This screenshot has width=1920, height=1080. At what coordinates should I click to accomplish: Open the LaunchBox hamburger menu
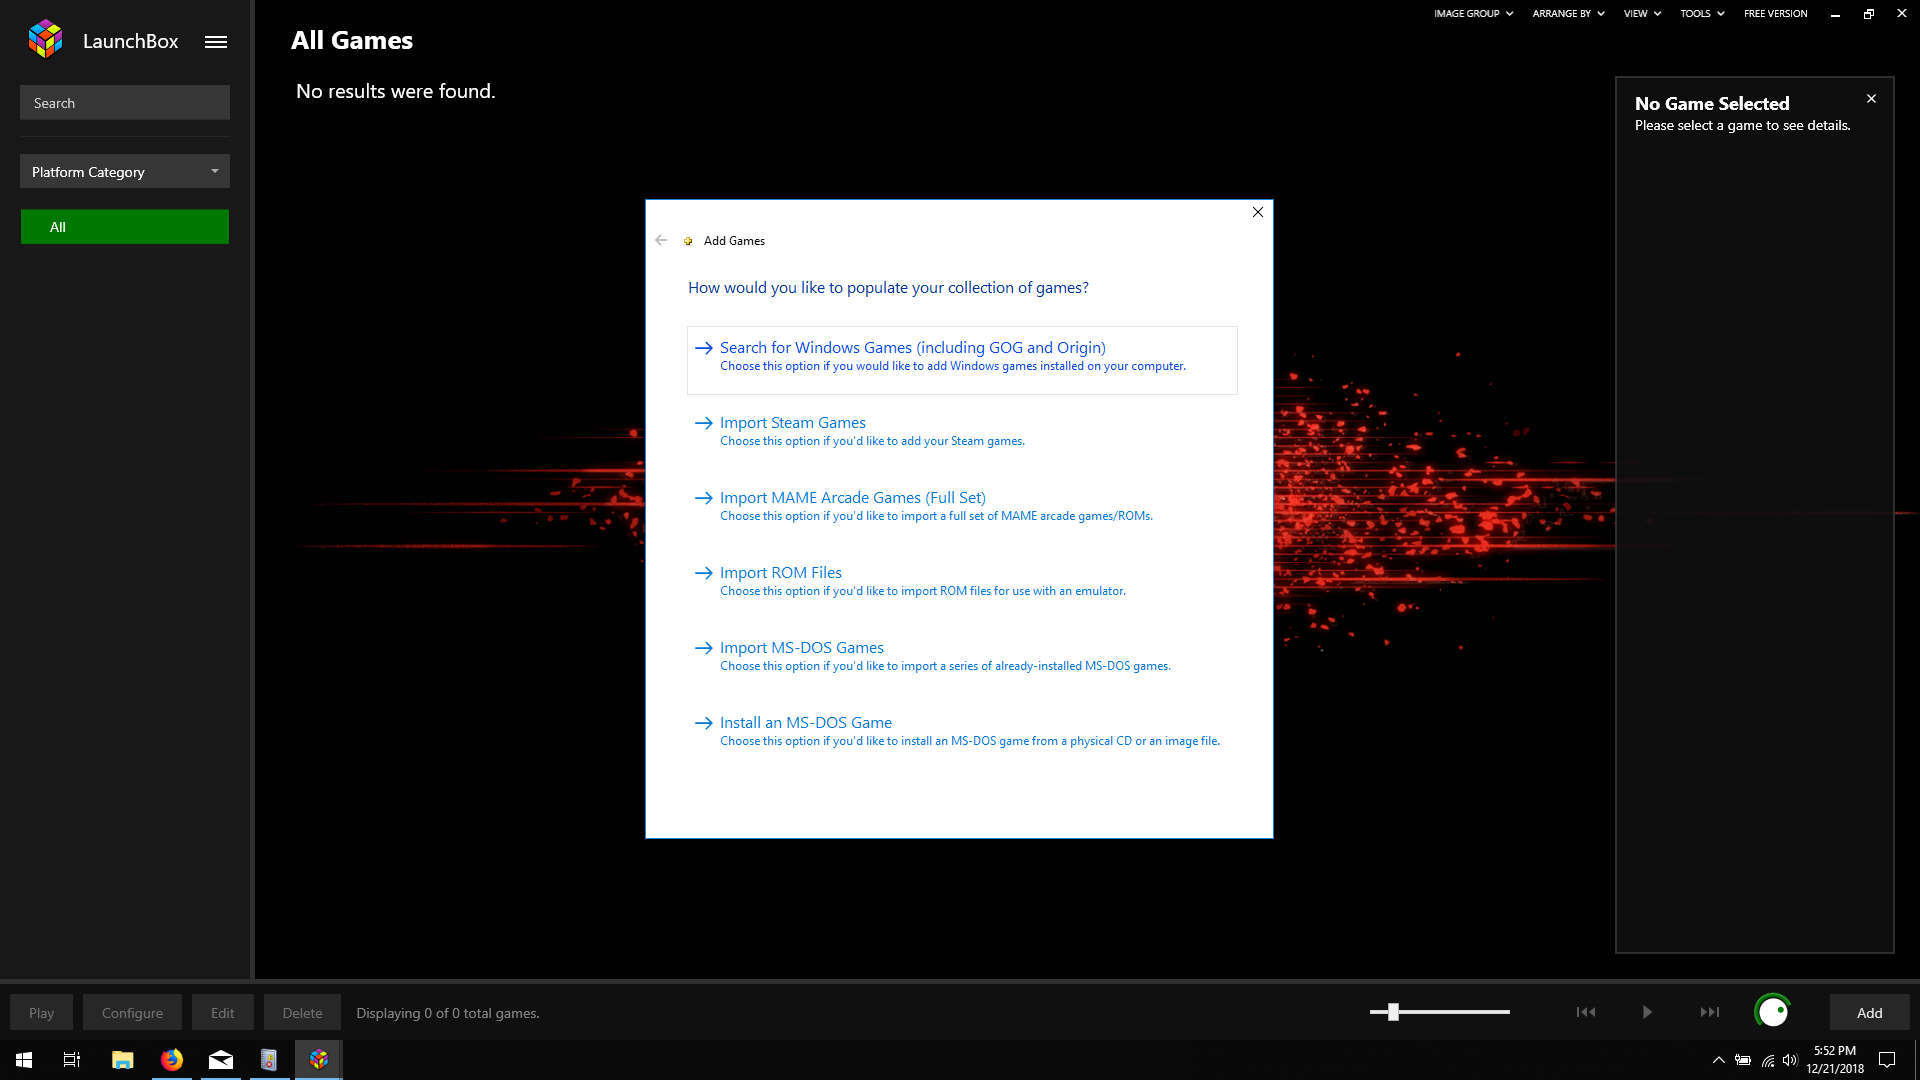tap(216, 42)
